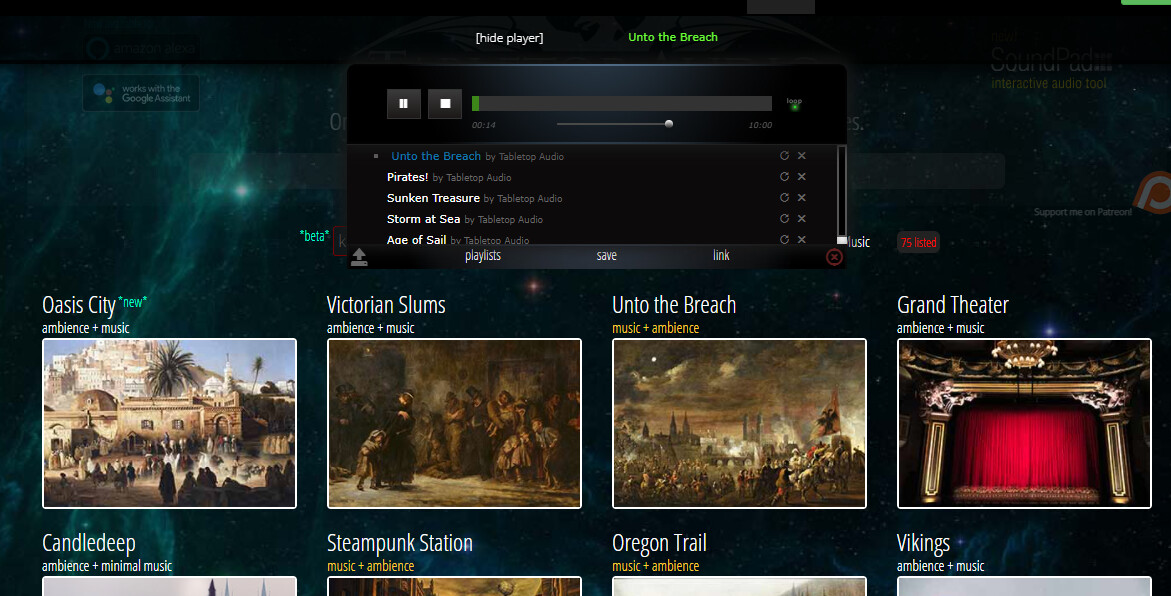Toggle the loop indicator in the player

tap(794, 105)
